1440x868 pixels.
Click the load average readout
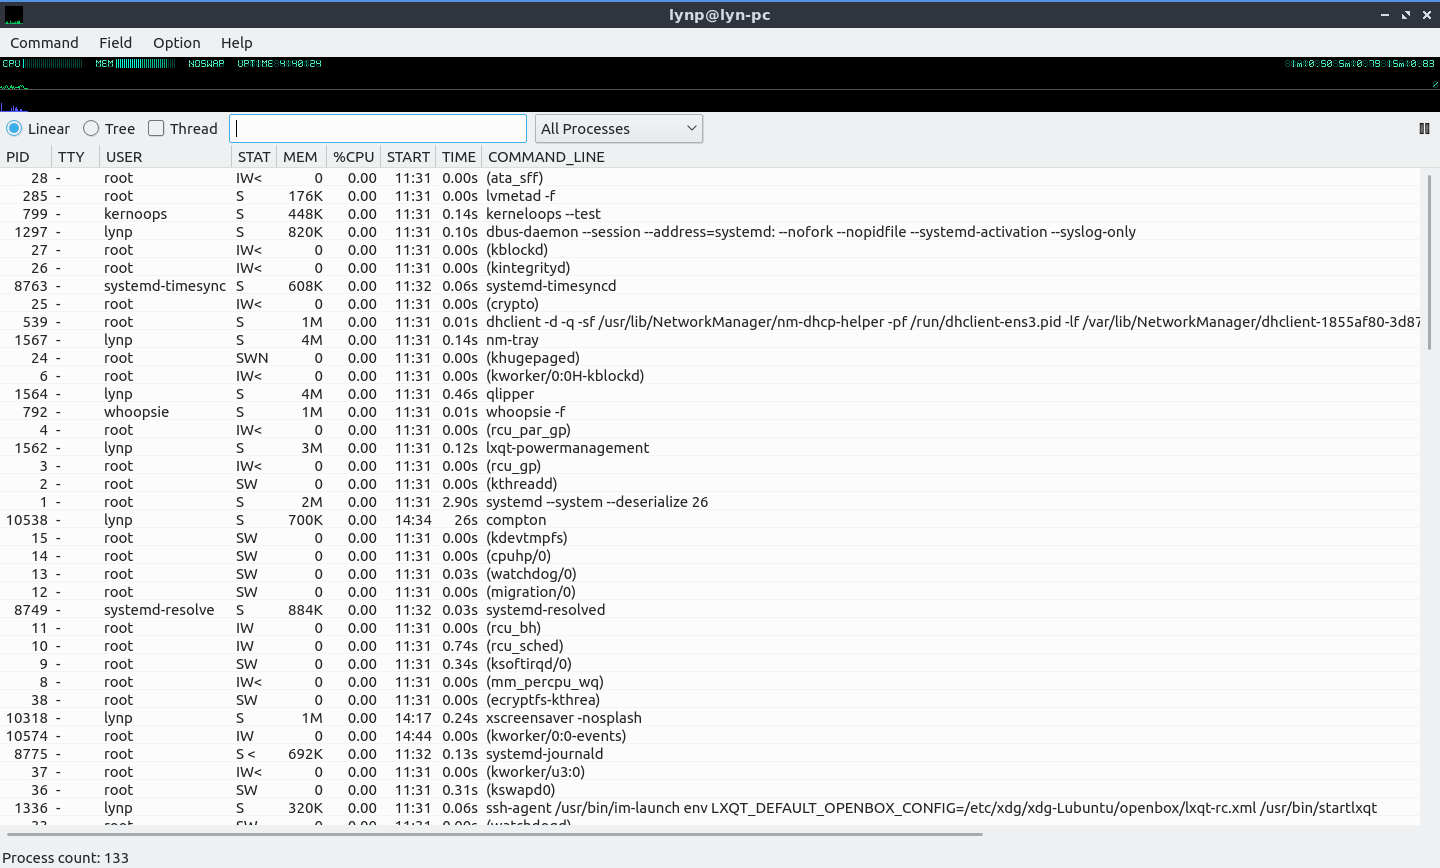[x=1360, y=64]
